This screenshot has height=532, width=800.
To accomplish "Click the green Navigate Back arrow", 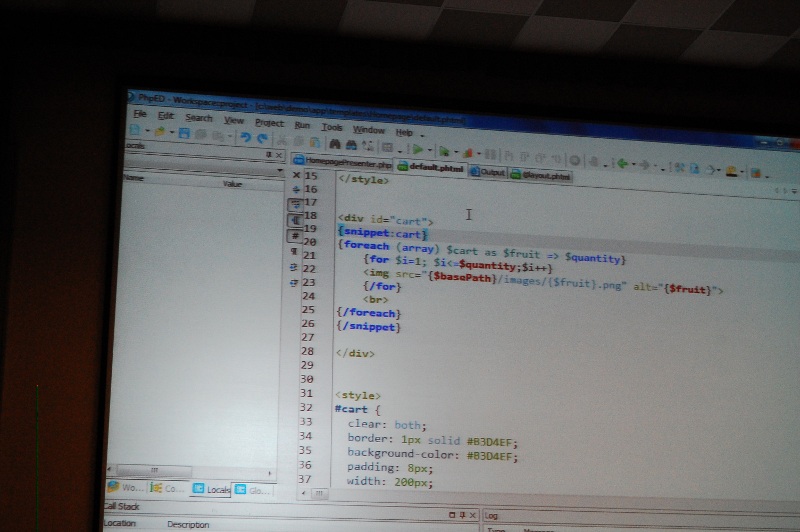I will (622, 163).
